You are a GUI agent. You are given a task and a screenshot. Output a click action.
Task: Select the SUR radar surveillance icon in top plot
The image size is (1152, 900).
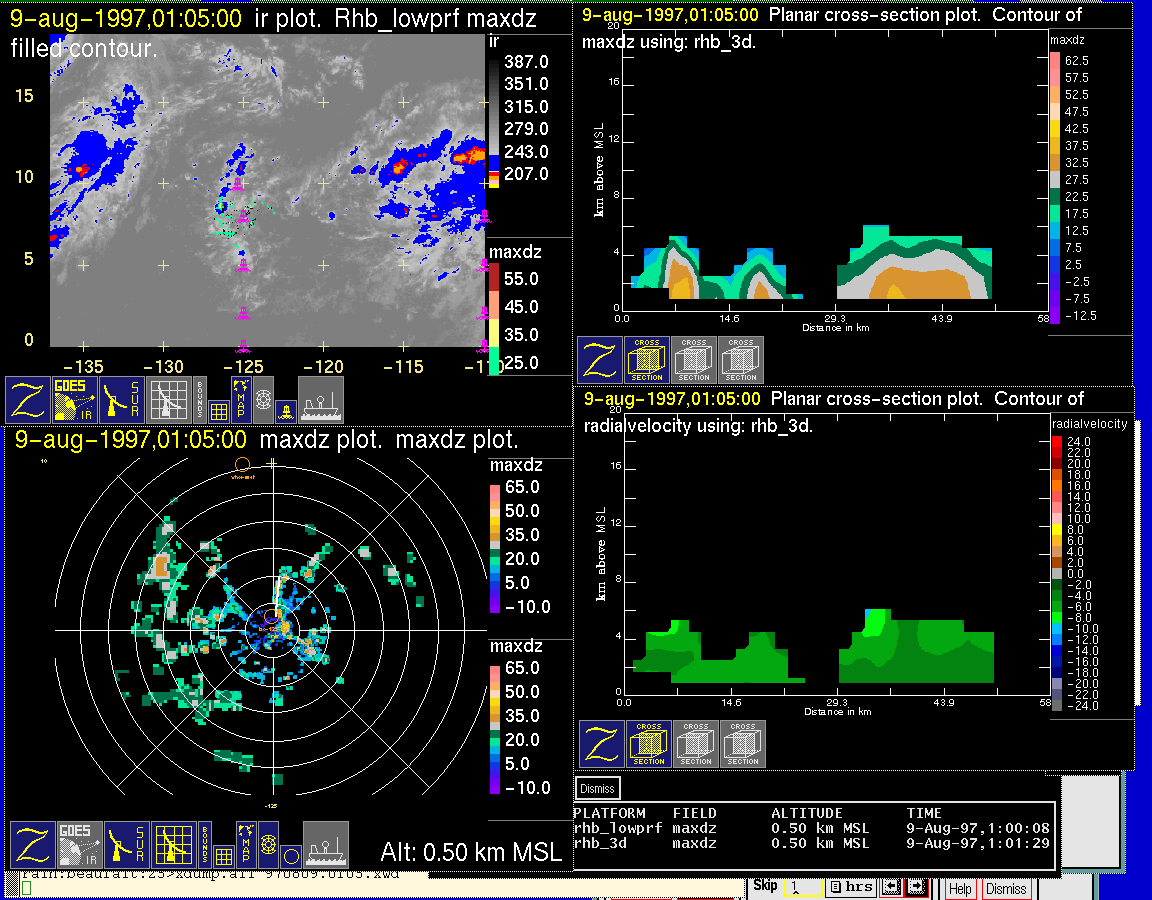[123, 400]
